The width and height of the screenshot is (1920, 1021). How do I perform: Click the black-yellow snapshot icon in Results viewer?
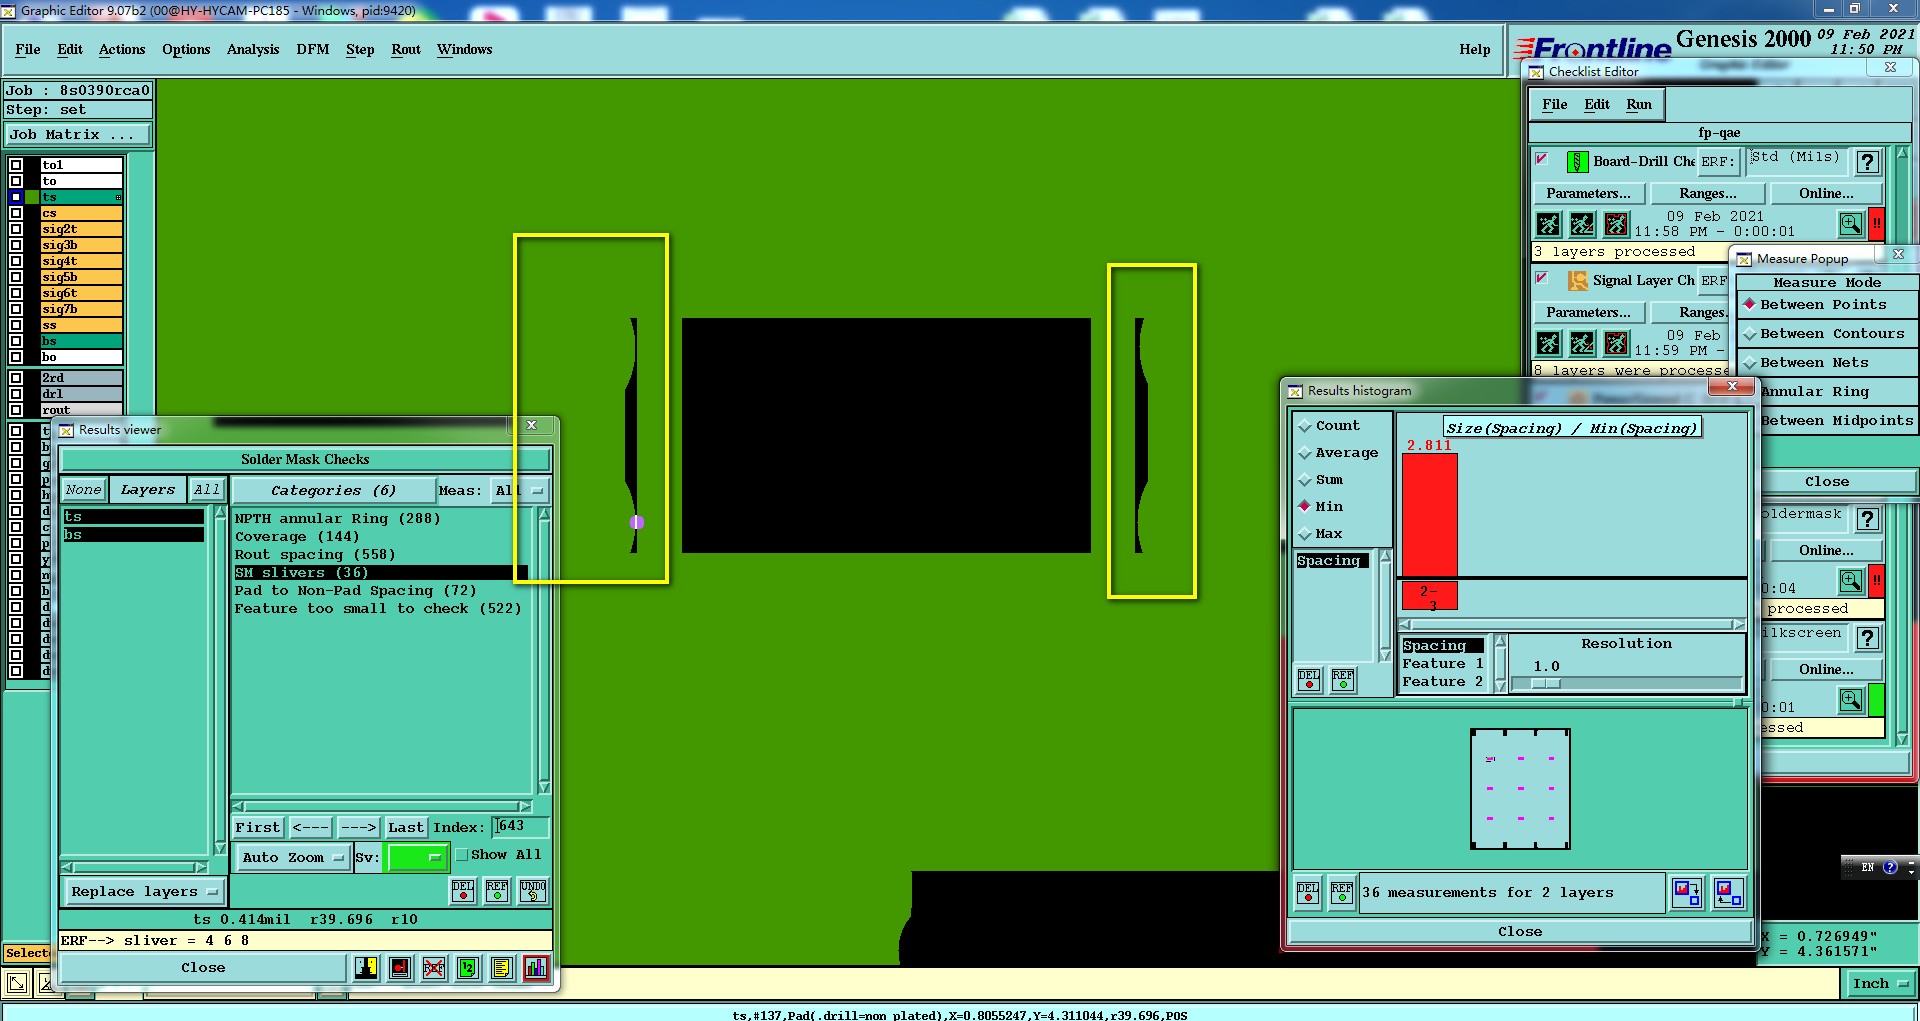(x=366, y=968)
